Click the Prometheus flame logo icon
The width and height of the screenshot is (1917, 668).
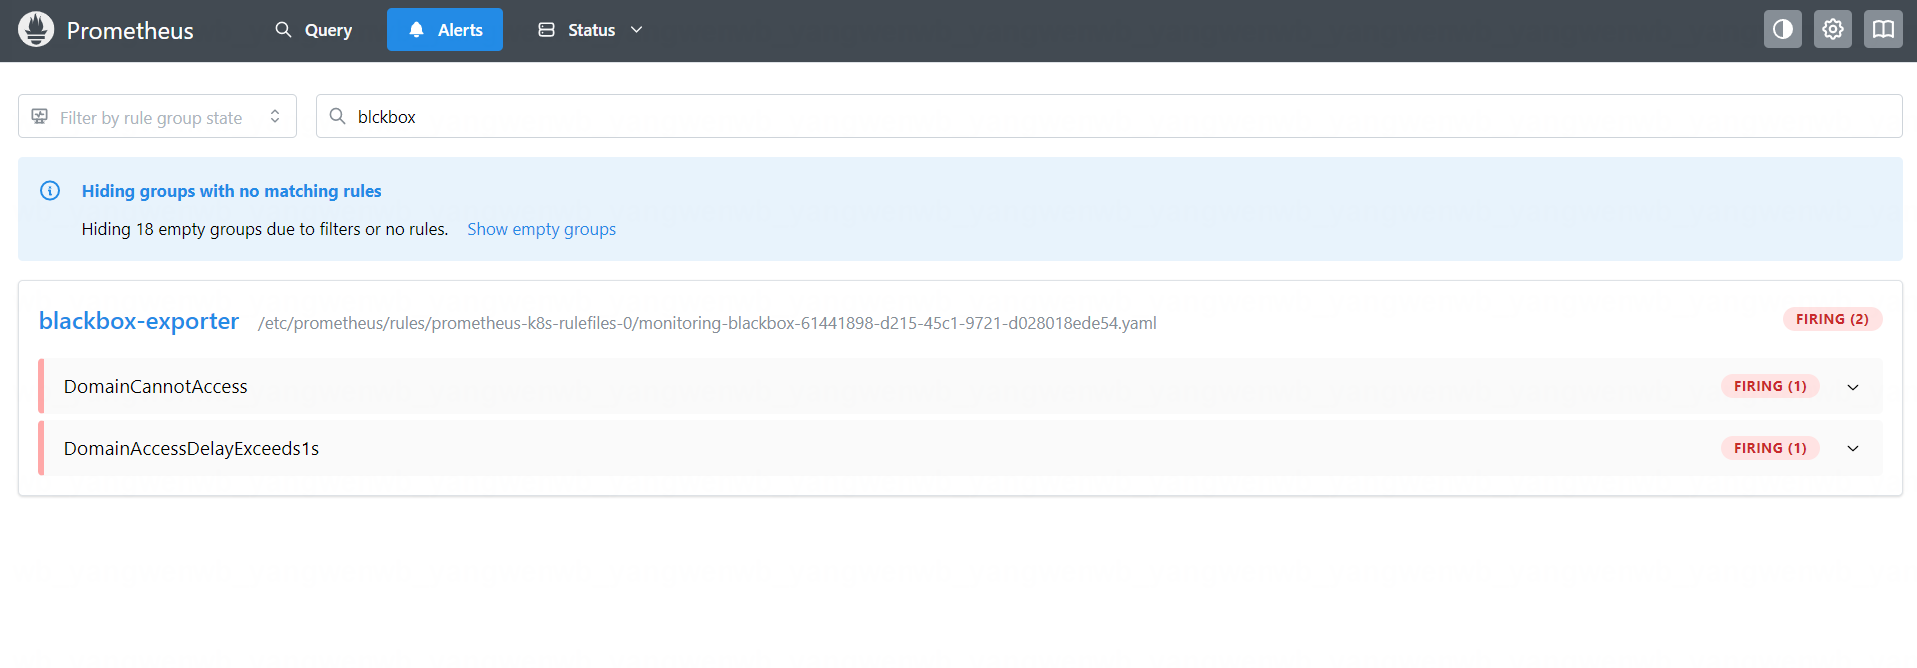click(x=36, y=30)
